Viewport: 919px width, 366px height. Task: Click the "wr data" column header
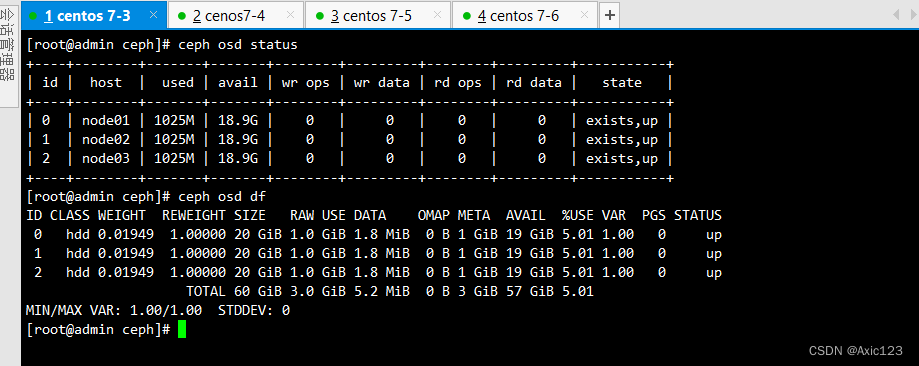point(381,83)
